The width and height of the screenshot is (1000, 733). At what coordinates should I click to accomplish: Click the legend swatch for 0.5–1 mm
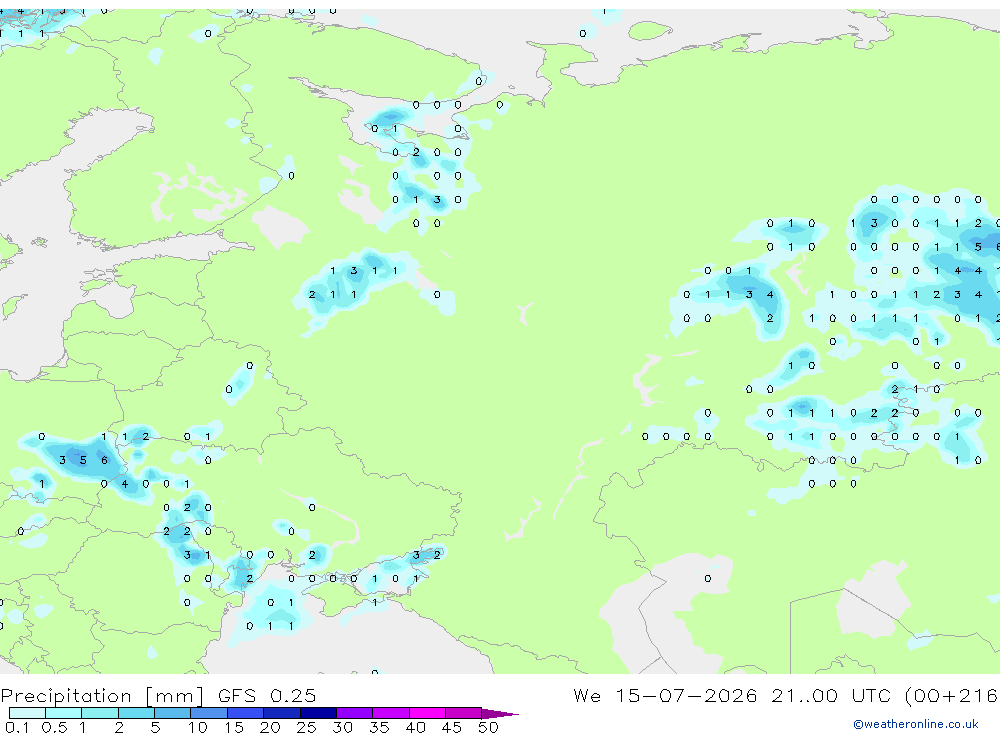tap(64, 713)
